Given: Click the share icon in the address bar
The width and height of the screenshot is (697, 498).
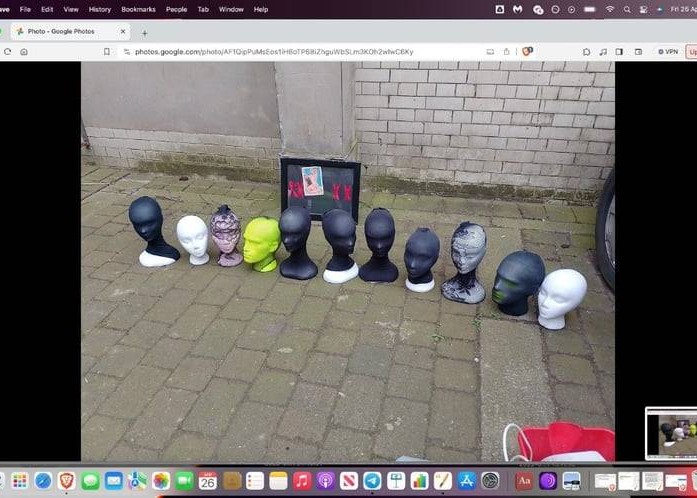Looking at the screenshot, I should 507,51.
